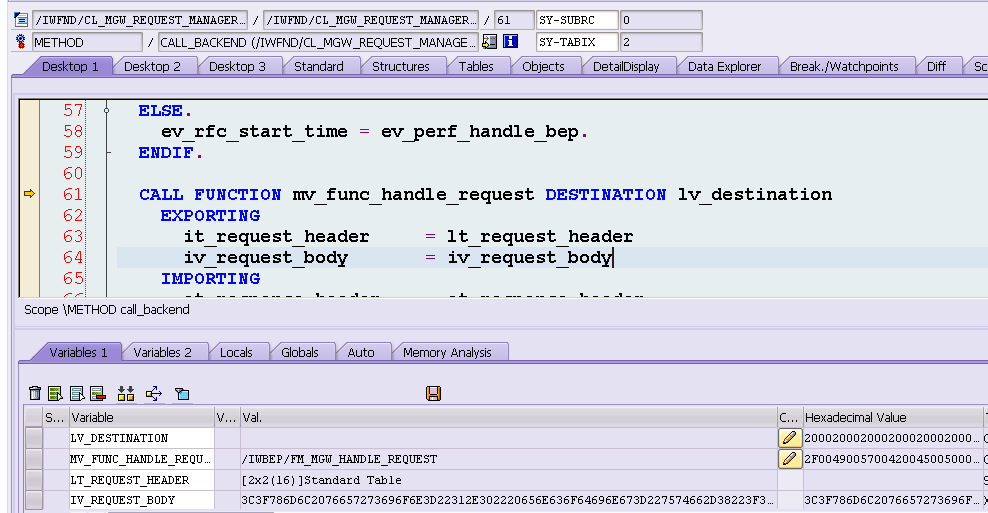The height and width of the screenshot is (513, 988).
Task: Click lv_destination in code line 61
Action: pyautogui.click(x=755, y=195)
